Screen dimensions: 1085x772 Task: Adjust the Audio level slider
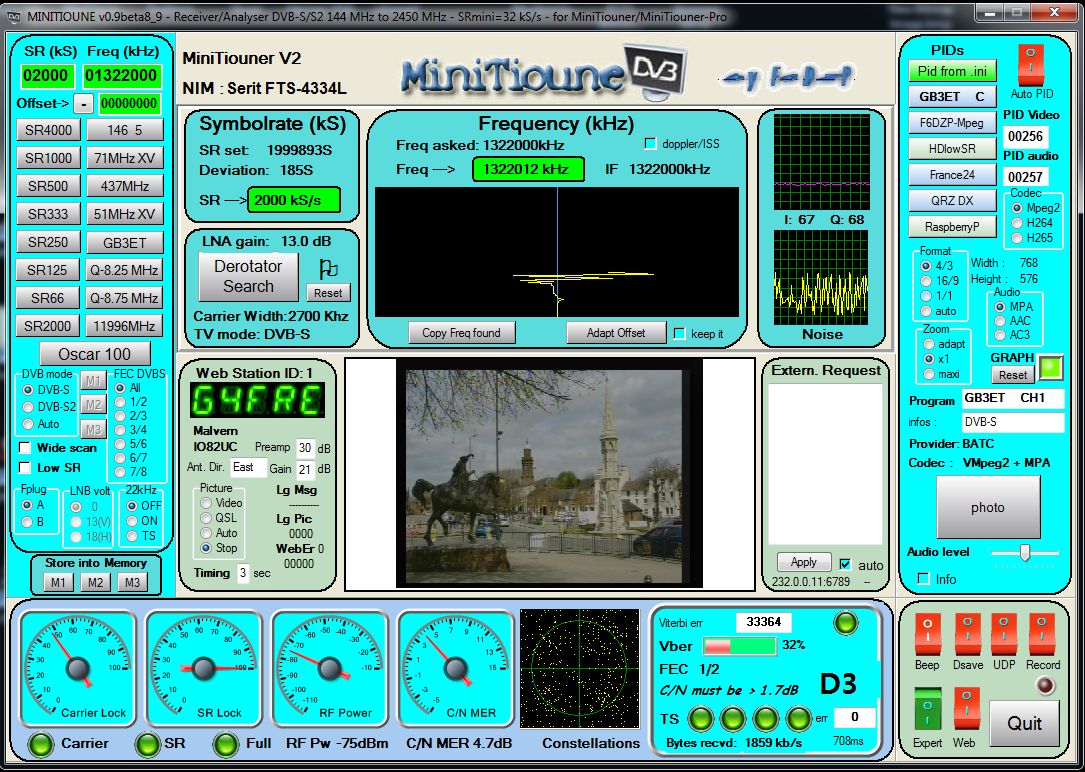click(1025, 553)
